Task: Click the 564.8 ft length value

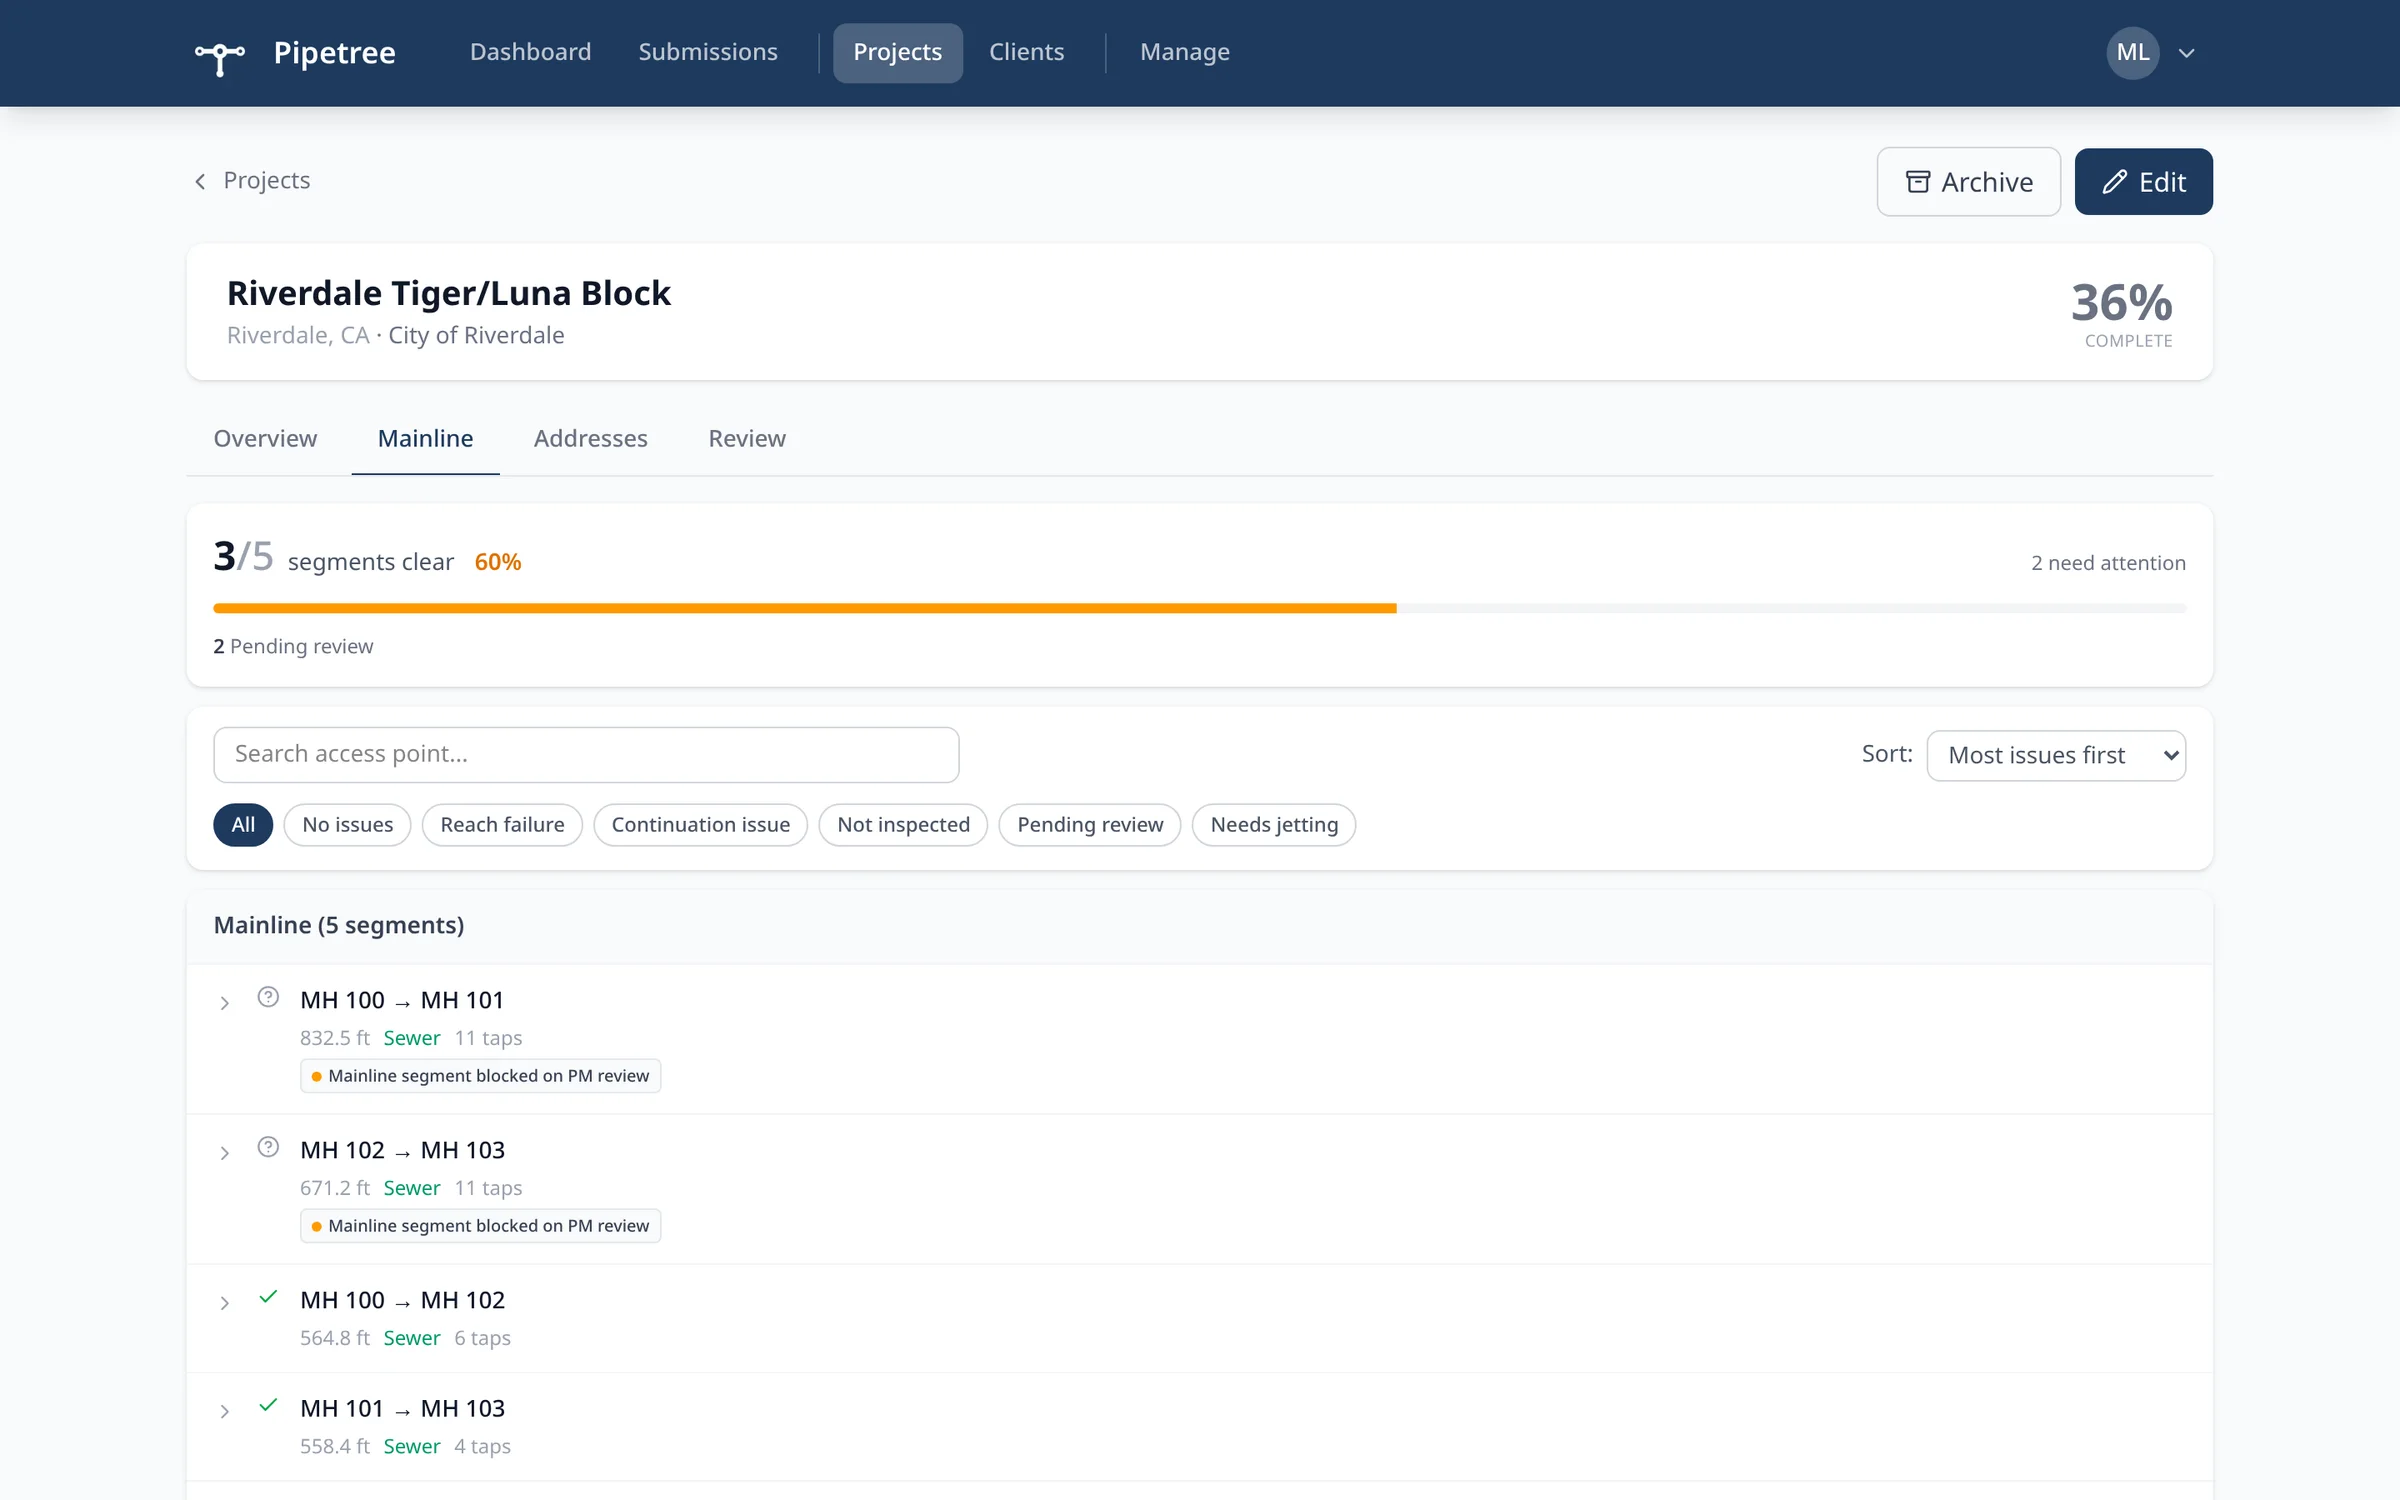Action: tap(335, 1338)
